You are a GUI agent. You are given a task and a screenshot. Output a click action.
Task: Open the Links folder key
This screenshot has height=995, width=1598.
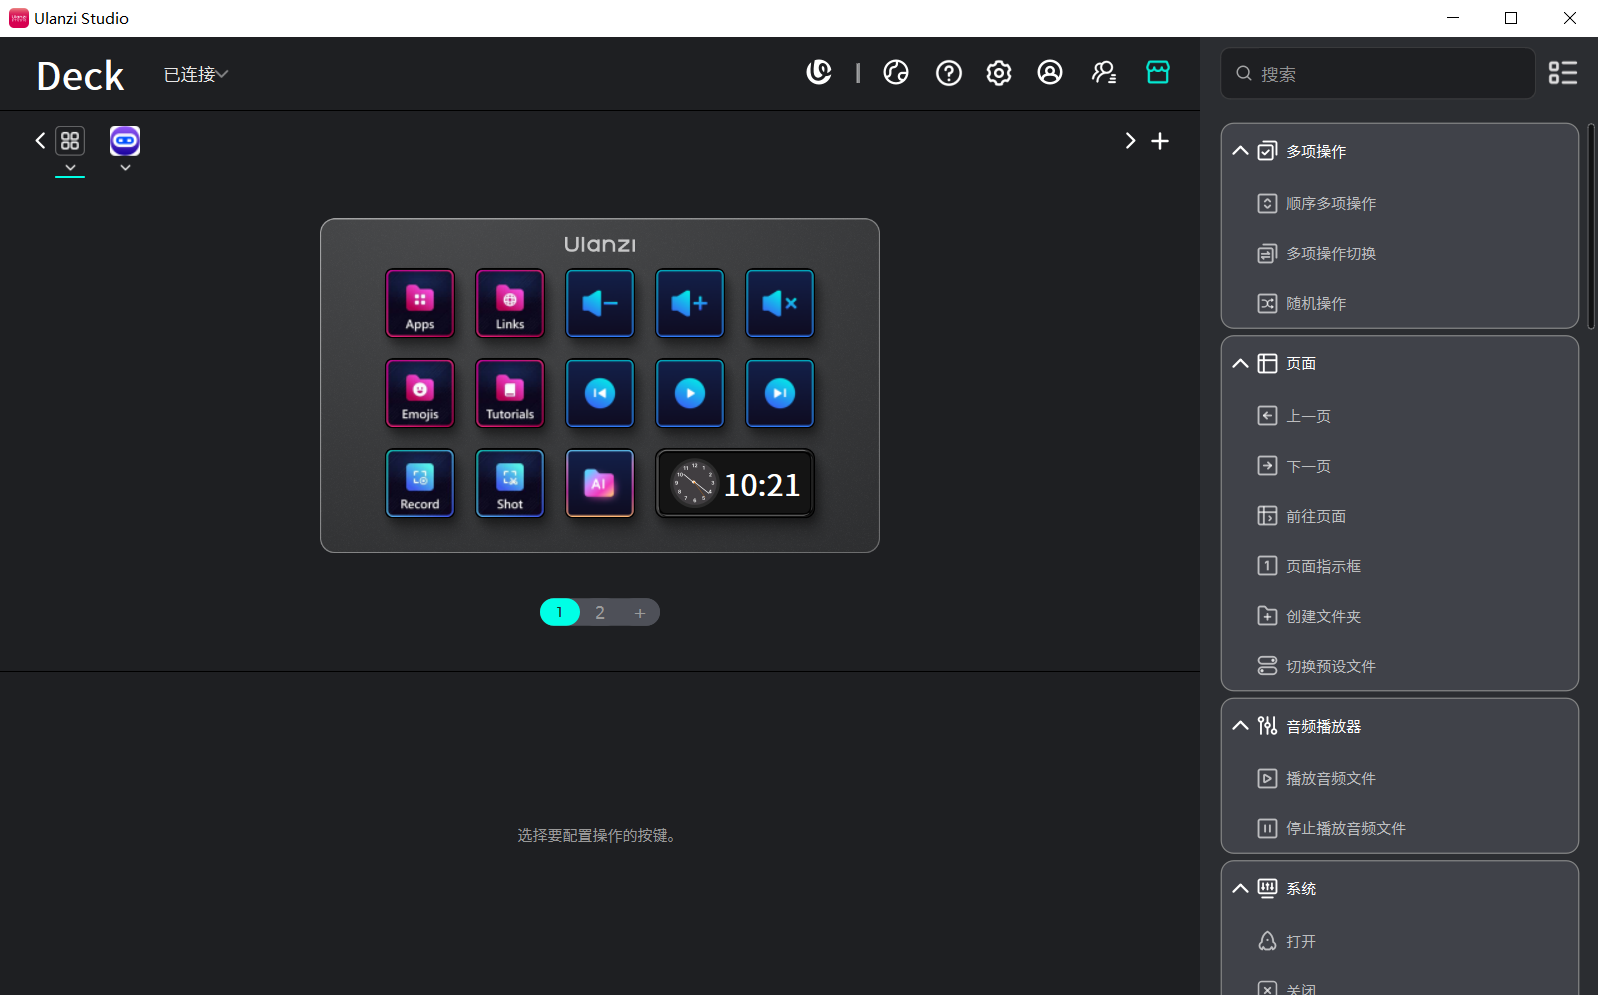click(510, 303)
